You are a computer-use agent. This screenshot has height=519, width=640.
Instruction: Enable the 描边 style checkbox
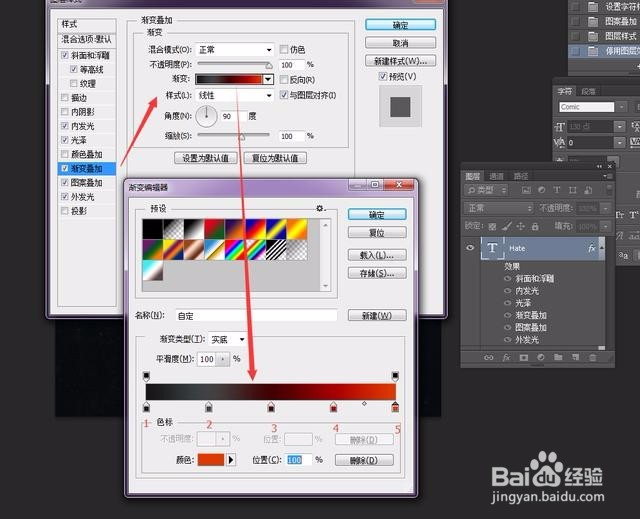tap(64, 98)
